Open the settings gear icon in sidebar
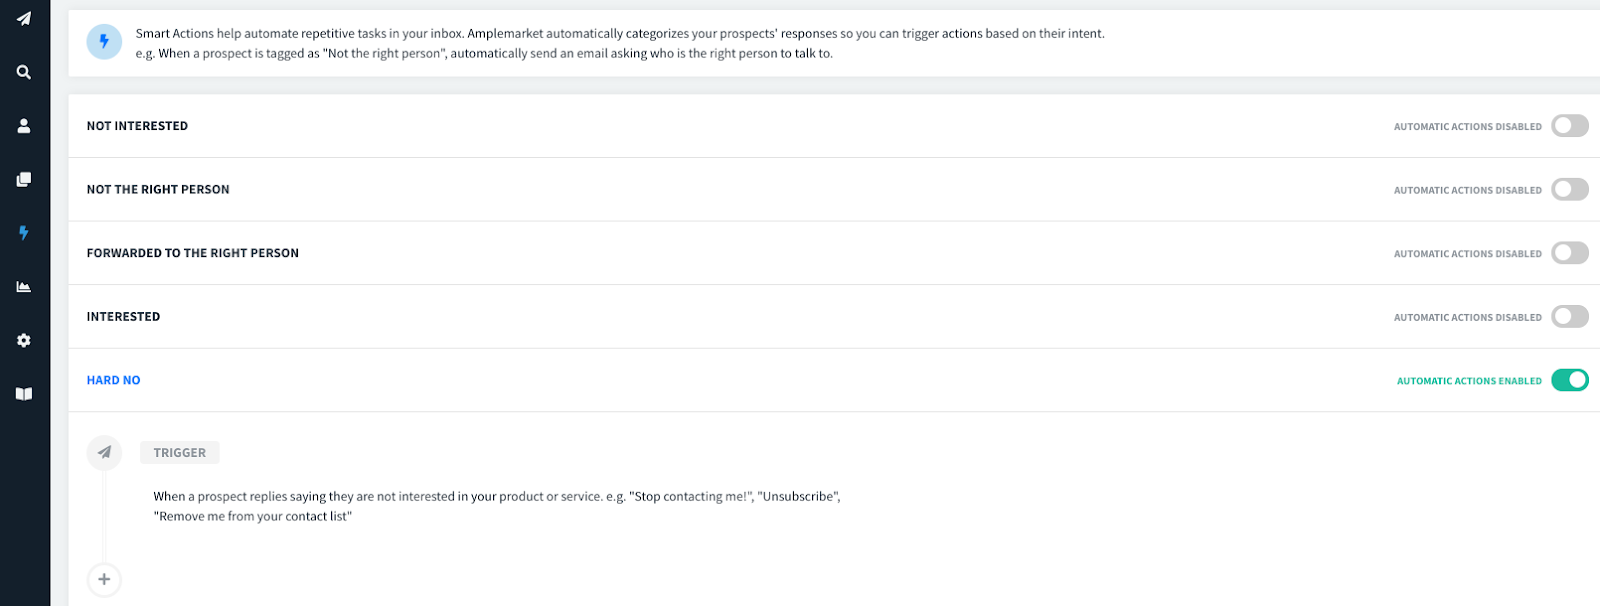This screenshot has height=606, width=1600. [x=24, y=340]
